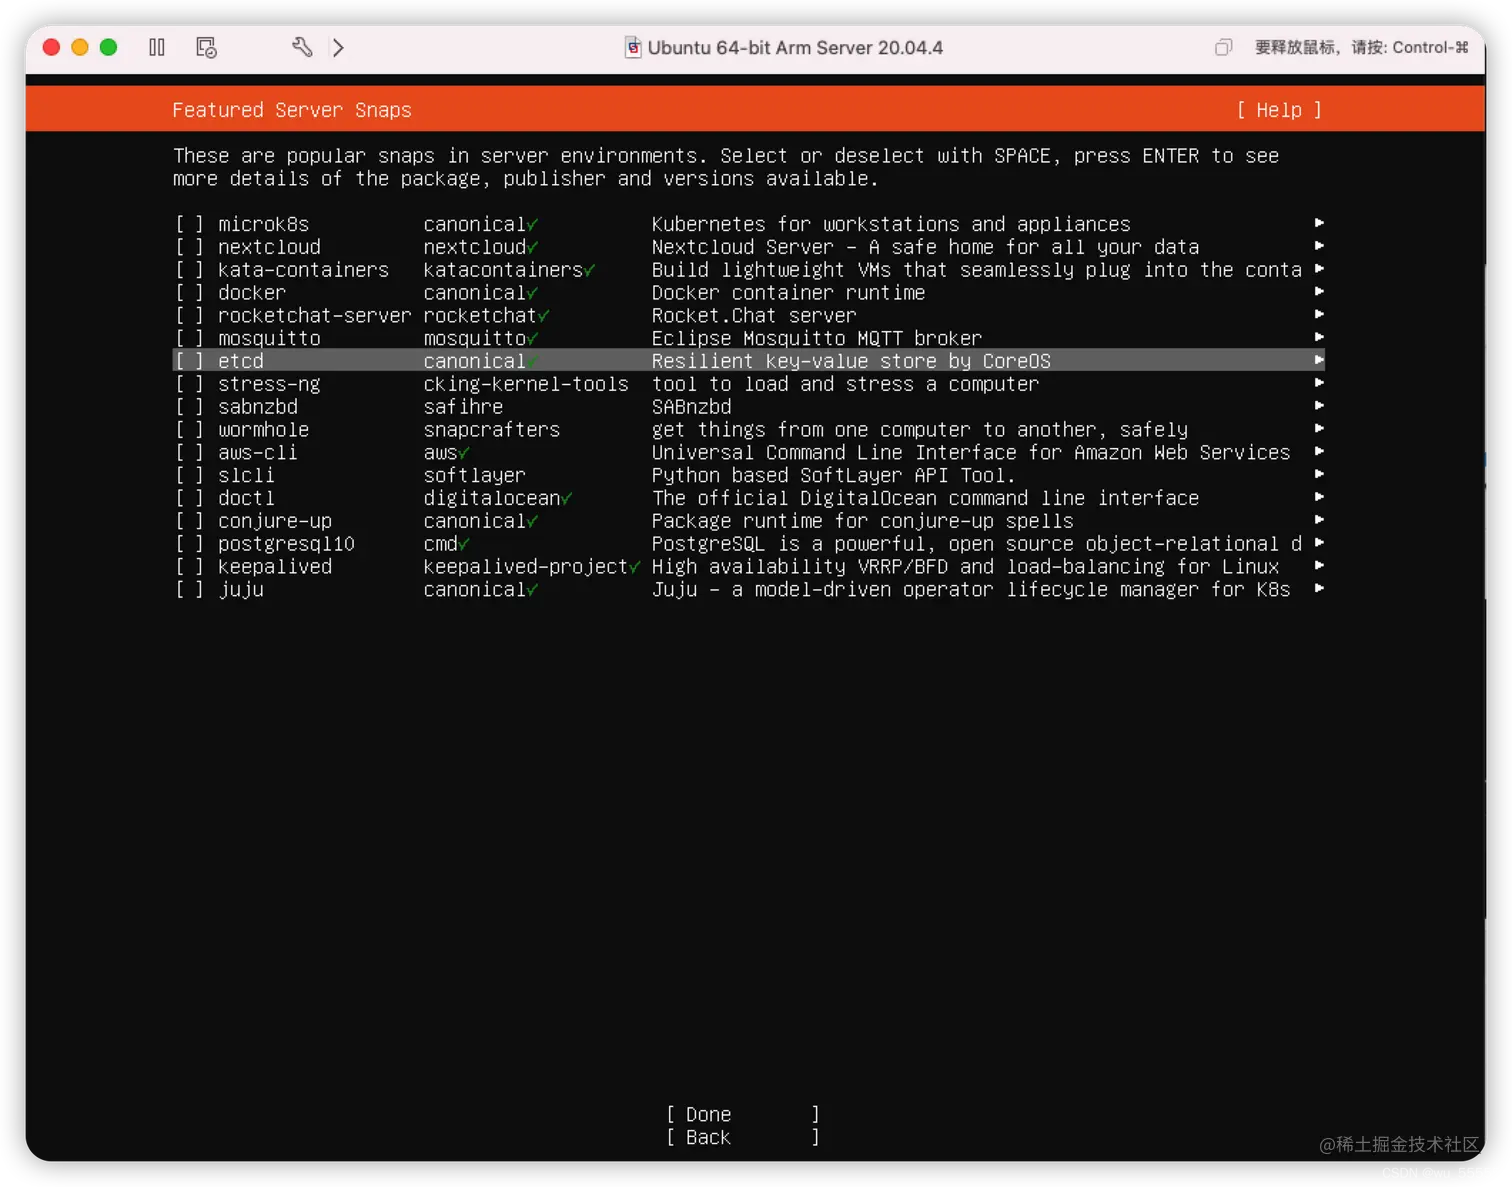The image size is (1512, 1187).
Task: Click the forward chevron beside the wrench
Action: click(338, 47)
